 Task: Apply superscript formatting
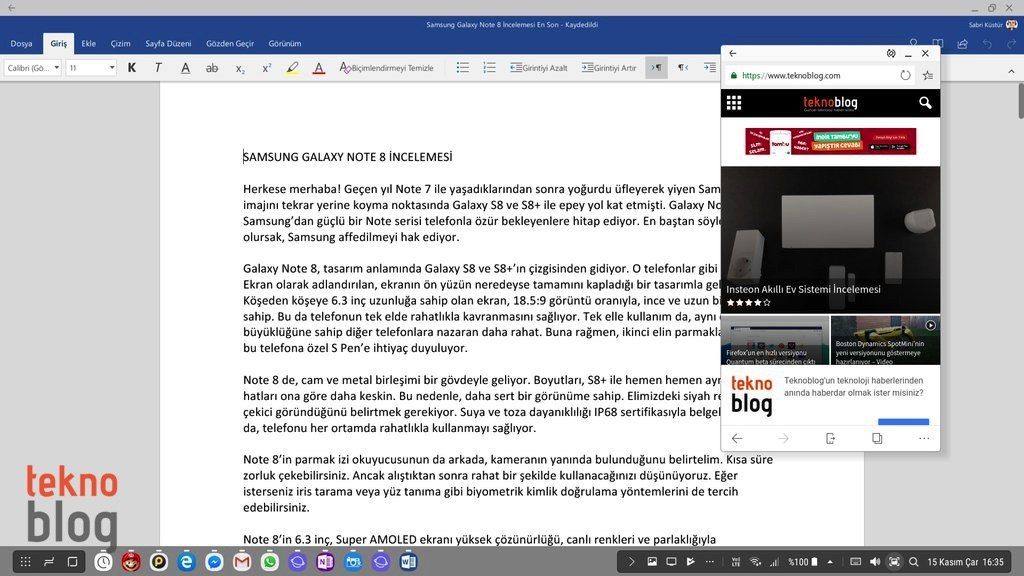[267, 68]
